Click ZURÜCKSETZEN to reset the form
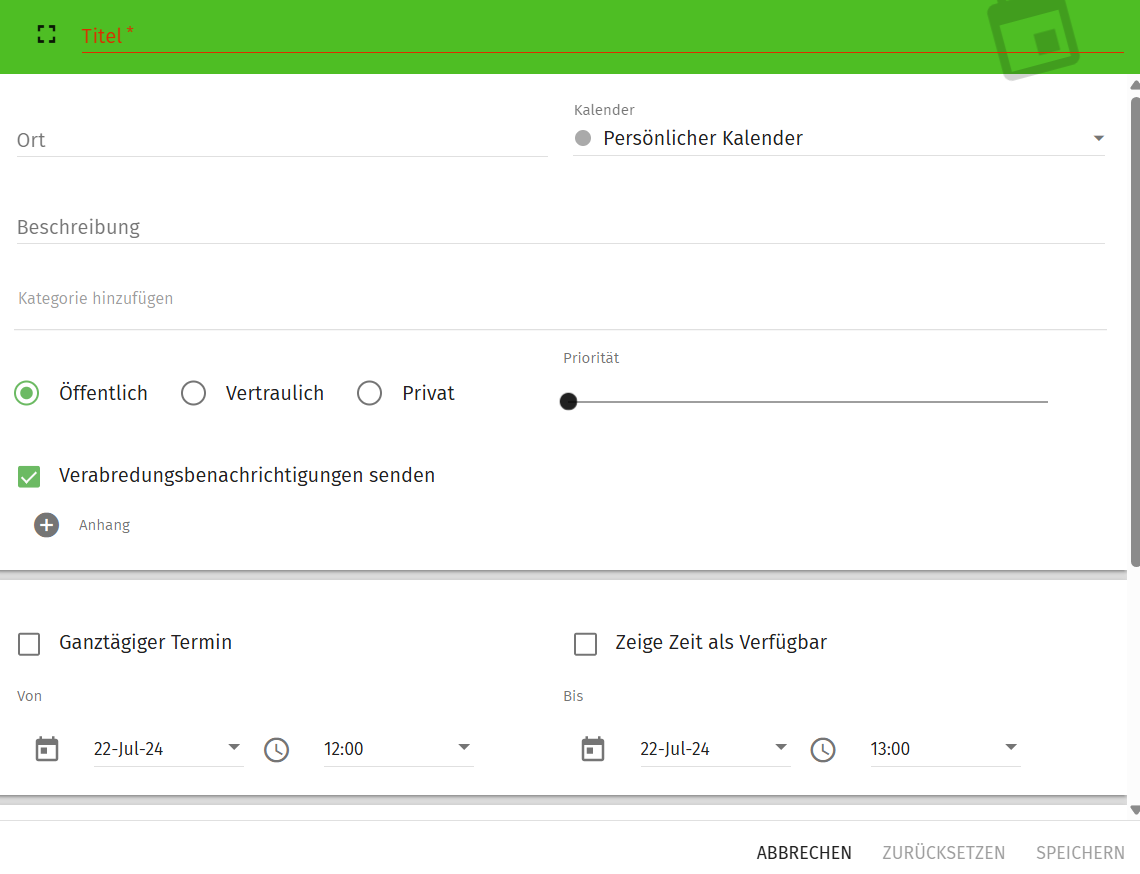Viewport: 1140px width, 874px height. point(944,852)
